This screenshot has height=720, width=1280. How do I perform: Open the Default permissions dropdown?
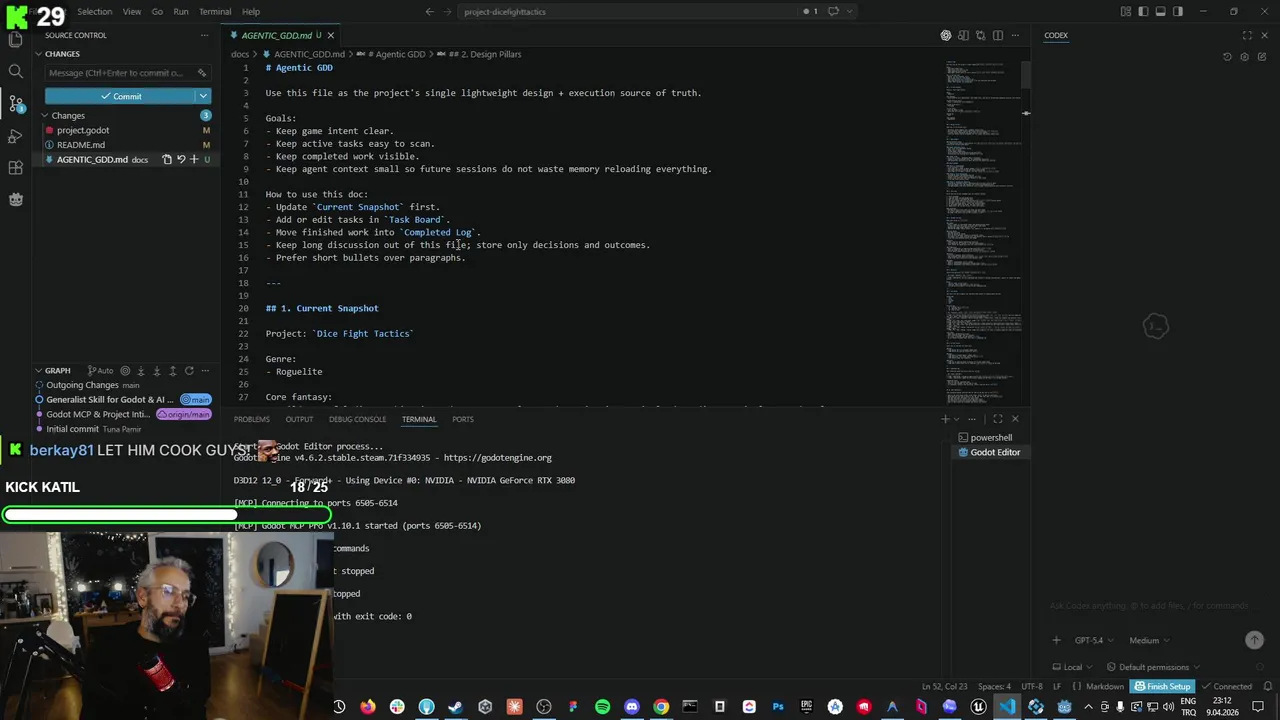1153,667
